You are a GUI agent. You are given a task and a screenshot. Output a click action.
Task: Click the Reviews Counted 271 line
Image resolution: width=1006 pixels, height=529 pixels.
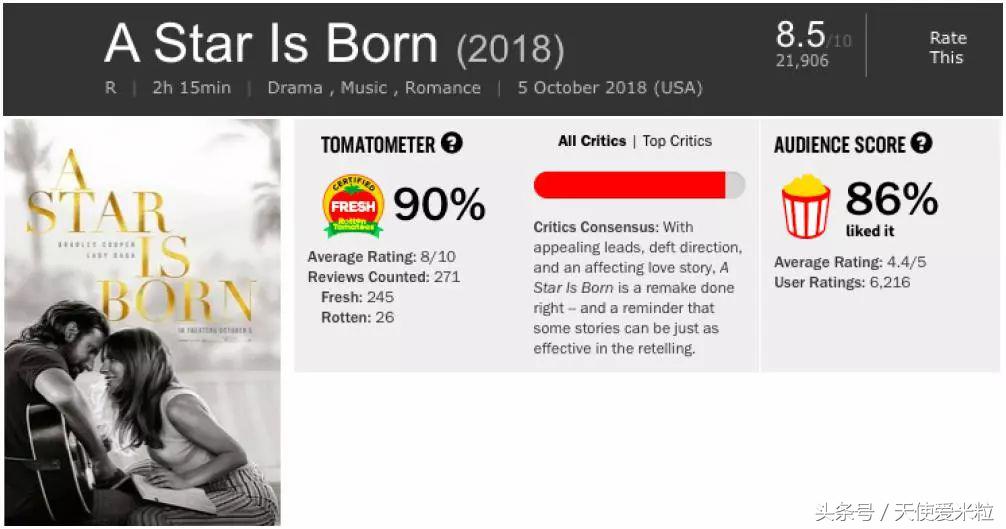click(383, 277)
